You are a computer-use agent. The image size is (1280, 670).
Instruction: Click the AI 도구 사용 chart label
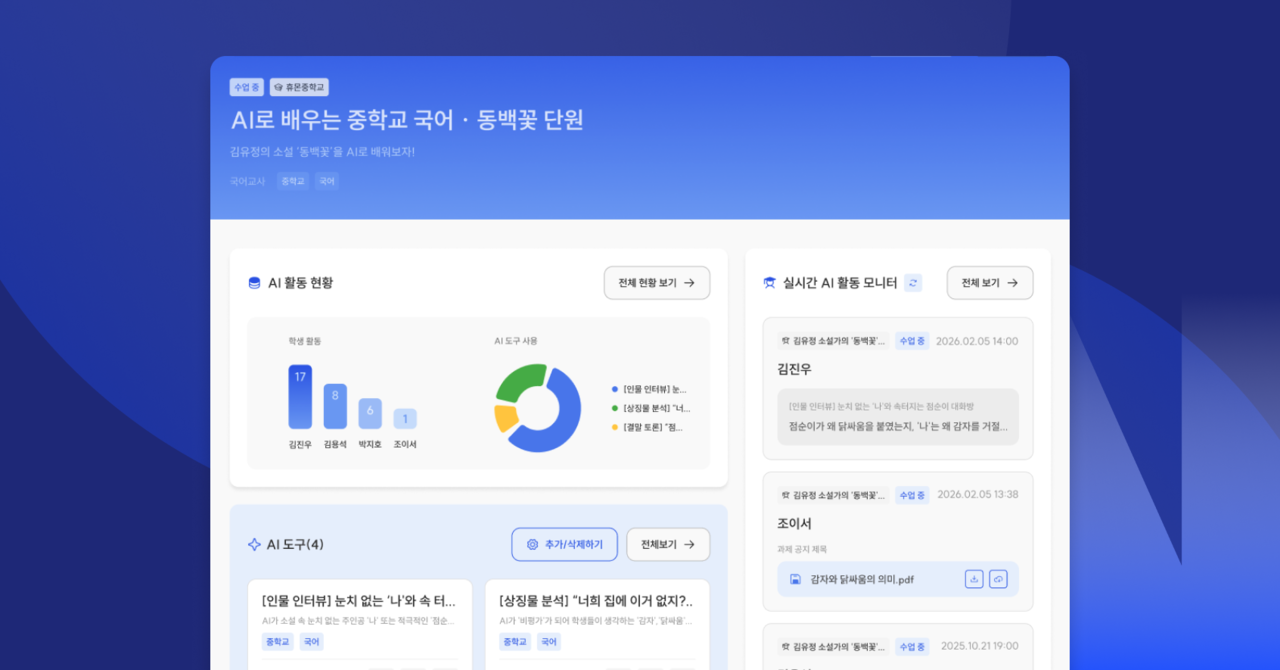pos(516,341)
